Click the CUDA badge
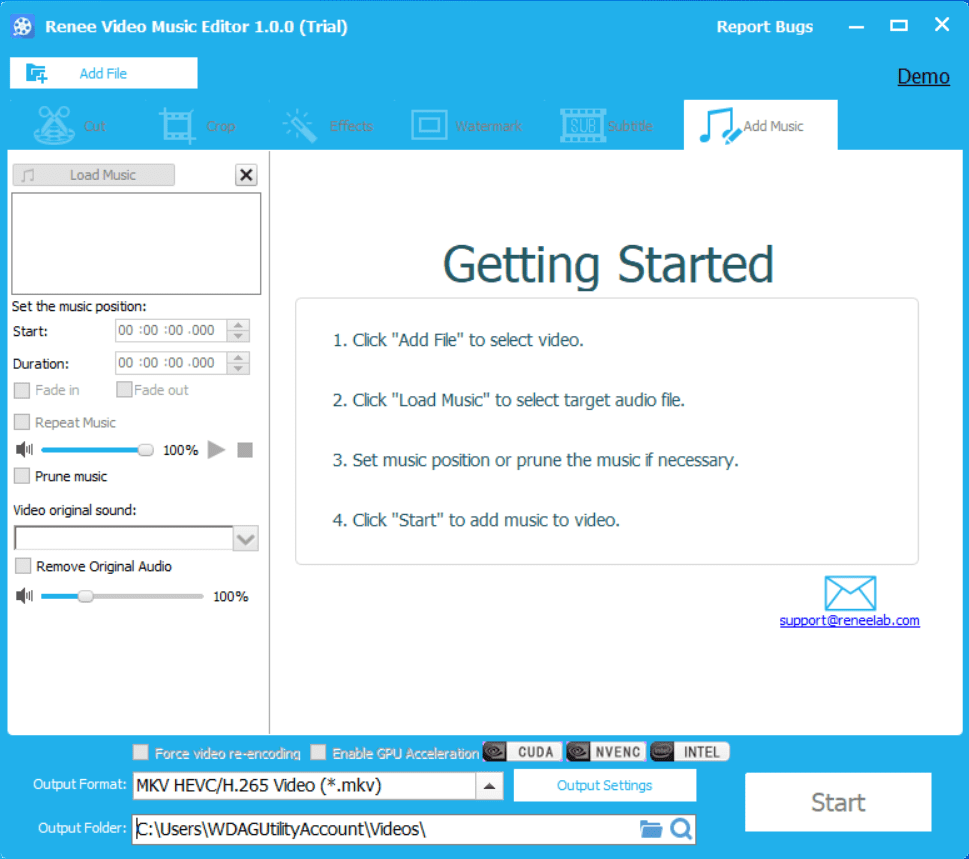 [523, 752]
